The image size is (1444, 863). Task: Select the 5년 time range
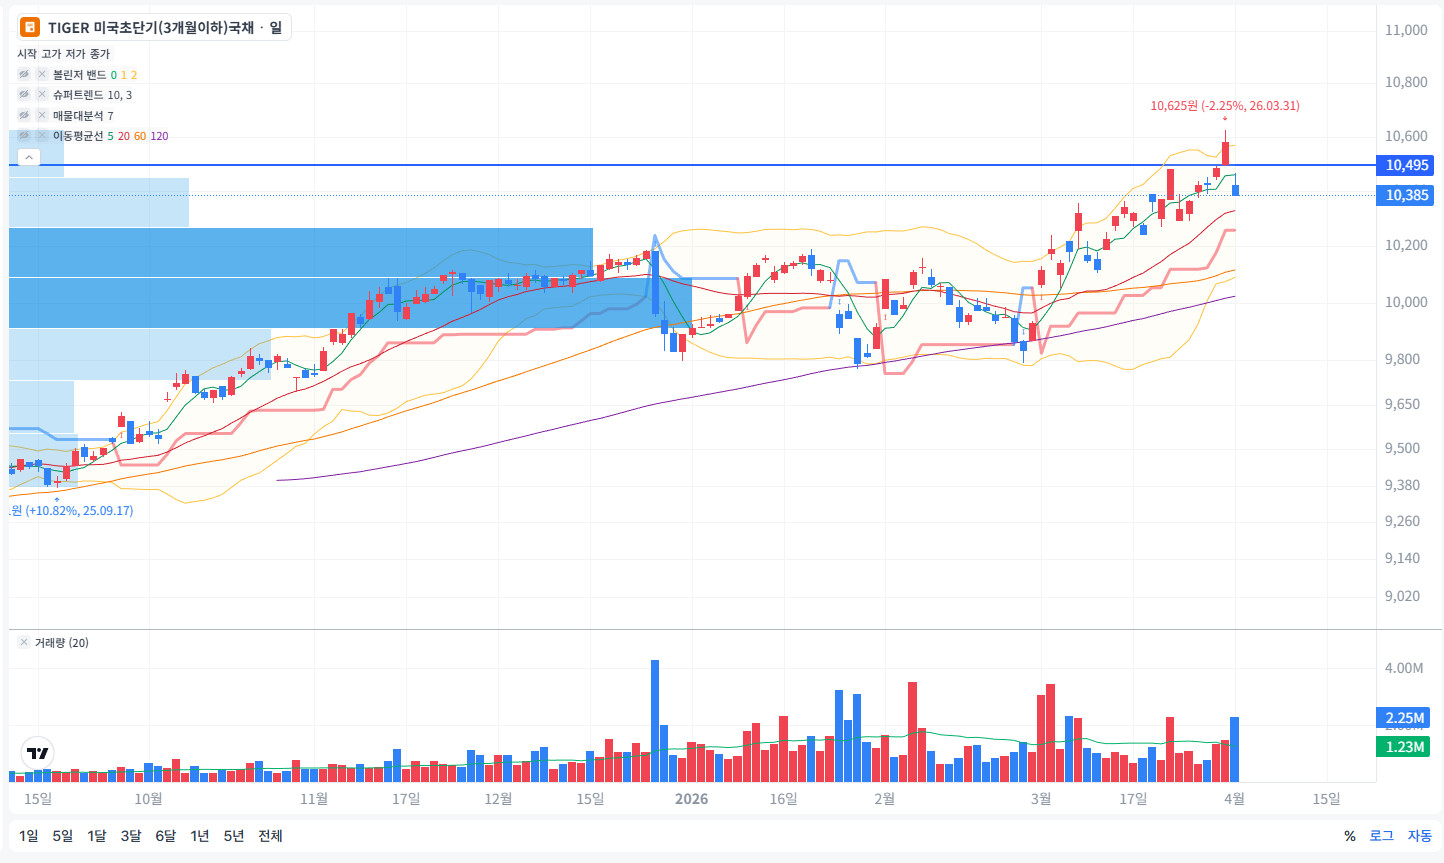pyautogui.click(x=234, y=836)
